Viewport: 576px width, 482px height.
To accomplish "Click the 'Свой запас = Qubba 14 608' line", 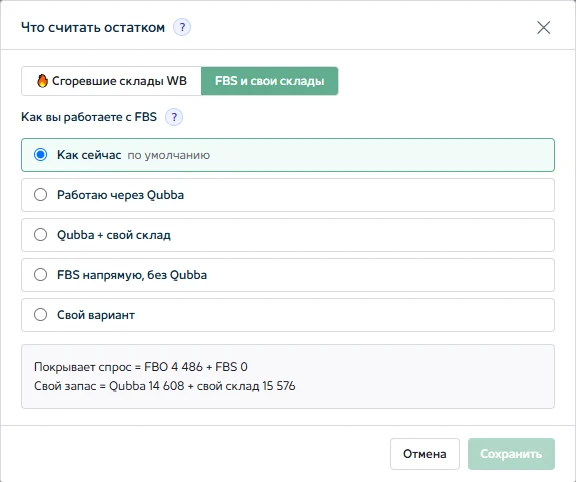I will pyautogui.click(x=165, y=386).
